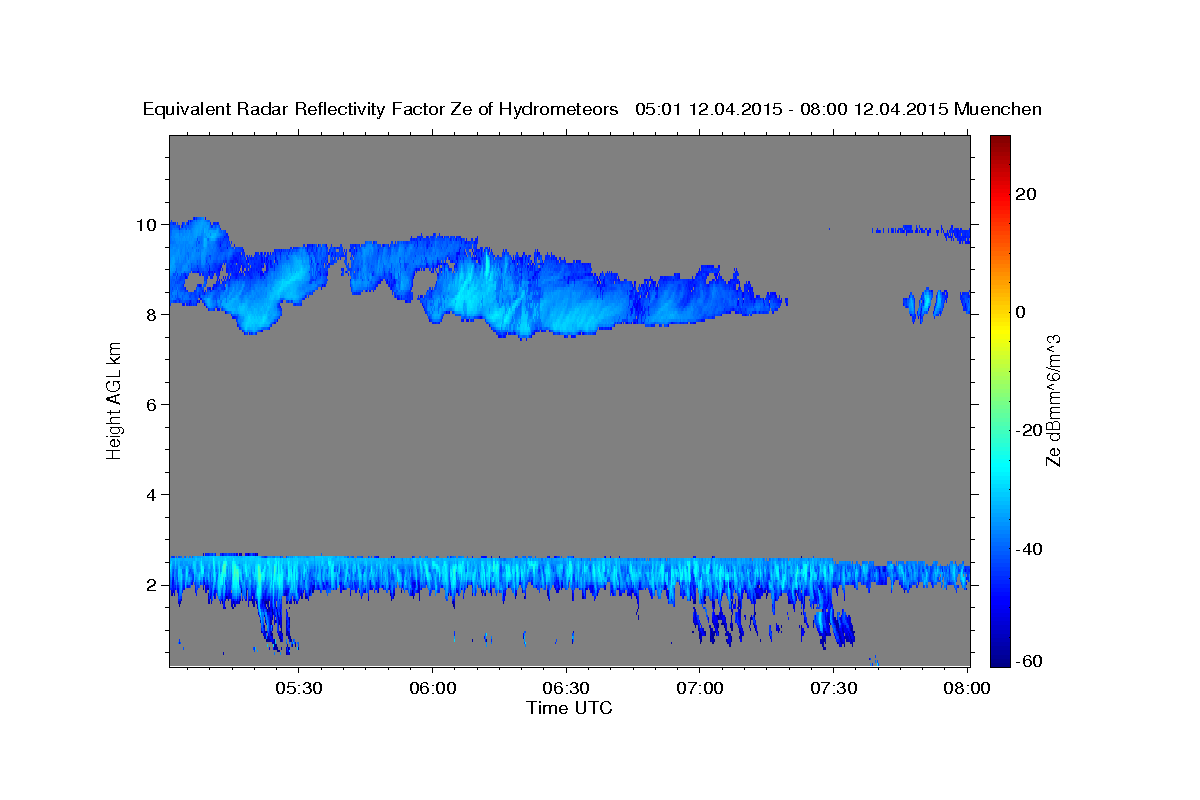Image resolution: width=1200 pixels, height=800 pixels.
Task: Click the '0' colorbar tick label
Action: pyautogui.click(x=1021, y=312)
